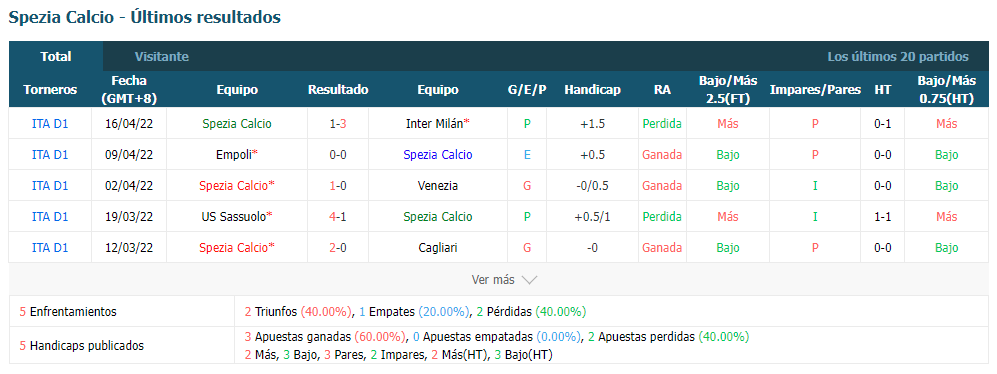This screenshot has height=374, width=997.
Task: Click Venezia team name
Action: click(437, 186)
